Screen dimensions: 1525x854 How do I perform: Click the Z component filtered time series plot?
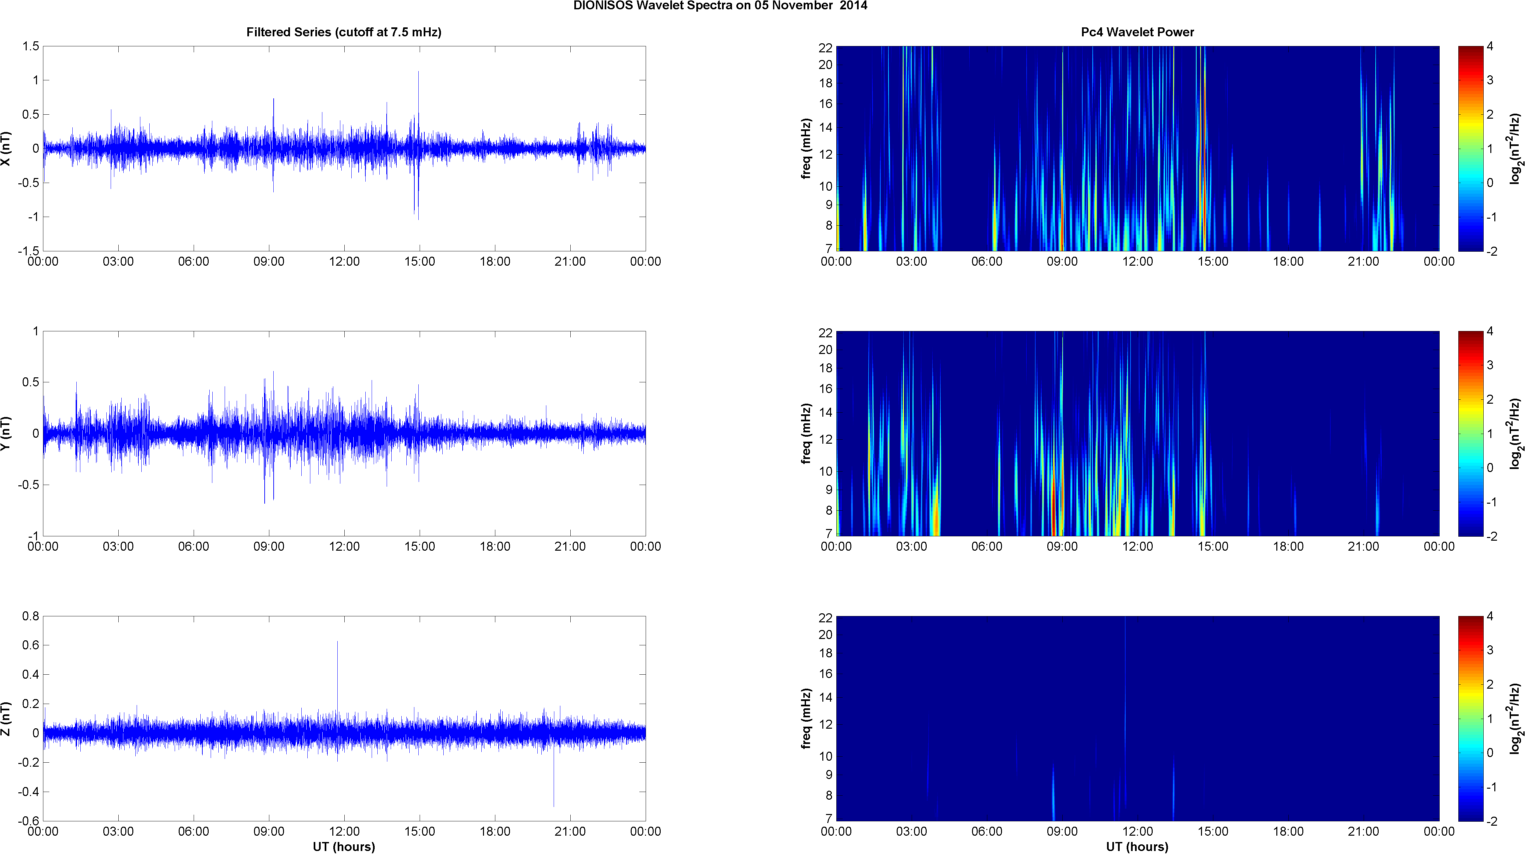click(x=344, y=719)
